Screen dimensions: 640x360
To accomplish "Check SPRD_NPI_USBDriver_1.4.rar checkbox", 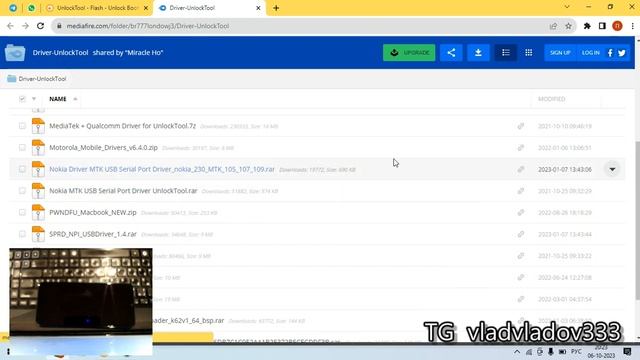I will coord(22,234).
